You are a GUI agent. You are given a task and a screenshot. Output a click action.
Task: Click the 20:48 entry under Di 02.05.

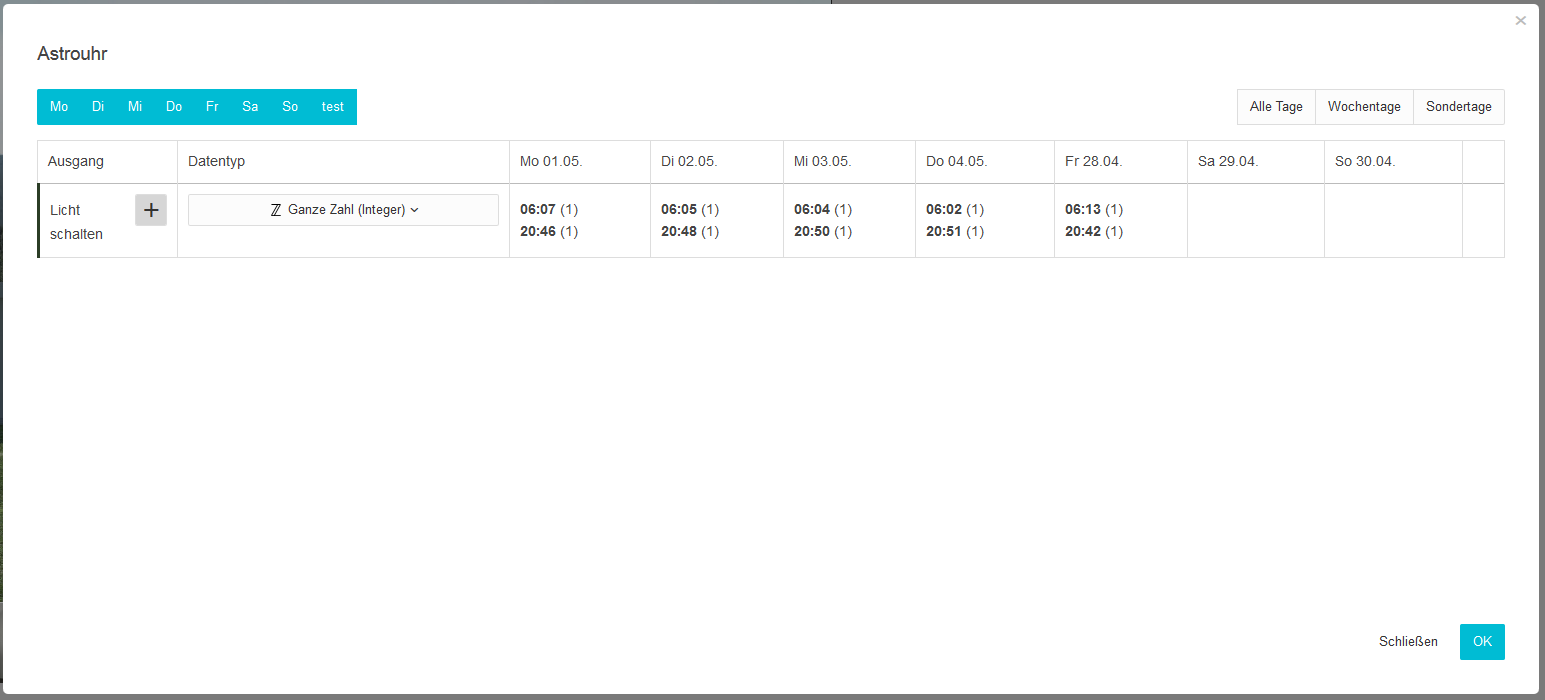pos(679,232)
